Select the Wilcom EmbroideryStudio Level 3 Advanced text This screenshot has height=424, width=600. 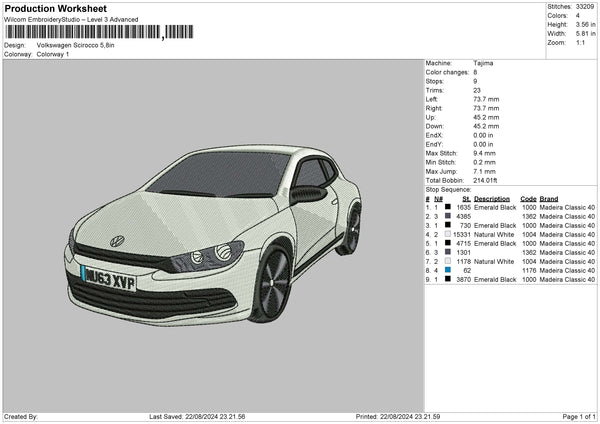click(x=71, y=20)
